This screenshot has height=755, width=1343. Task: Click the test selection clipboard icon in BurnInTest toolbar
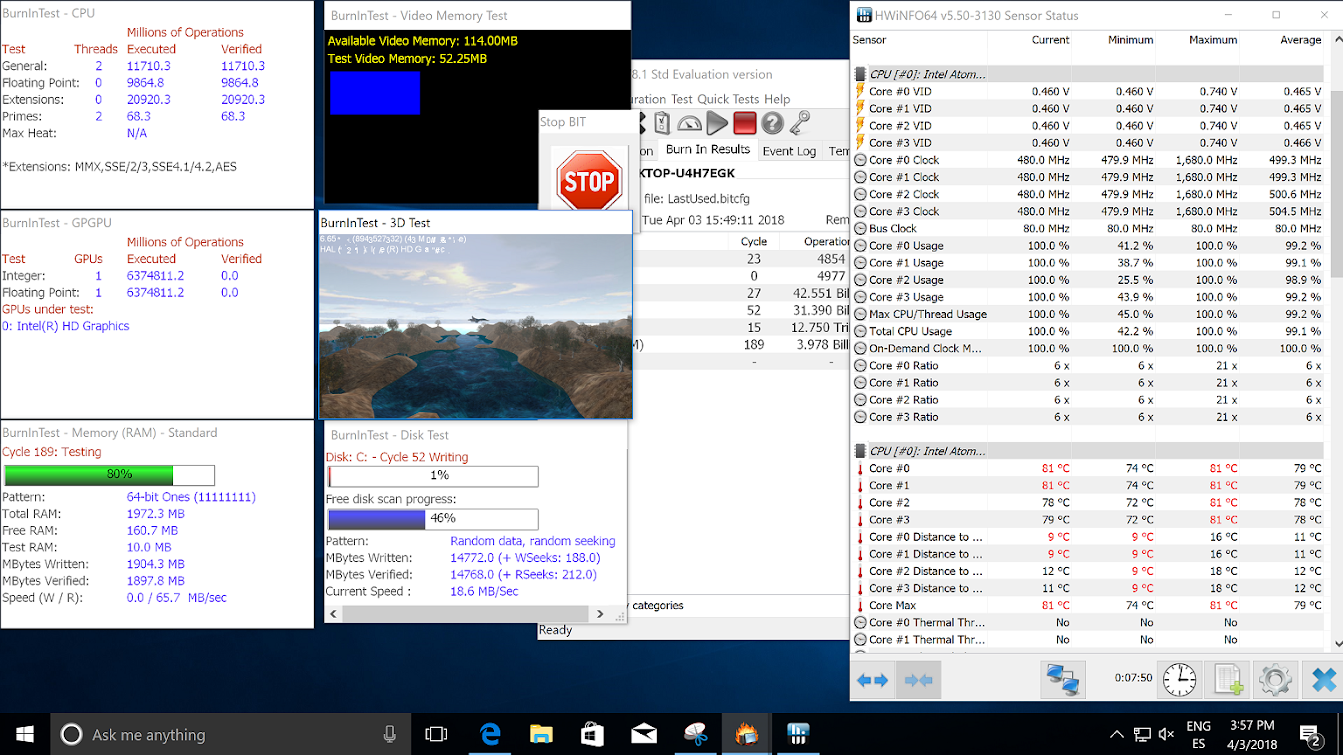tap(662, 123)
